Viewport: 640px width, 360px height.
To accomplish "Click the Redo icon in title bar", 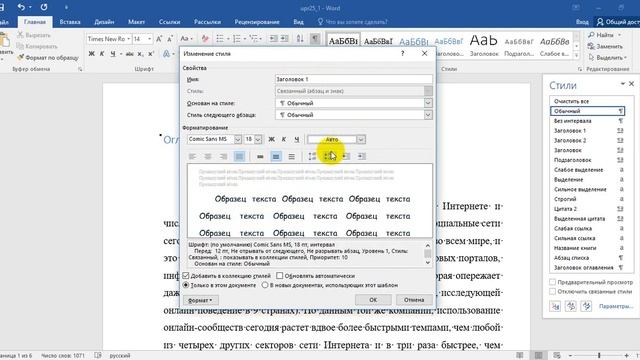I will tap(44, 7).
